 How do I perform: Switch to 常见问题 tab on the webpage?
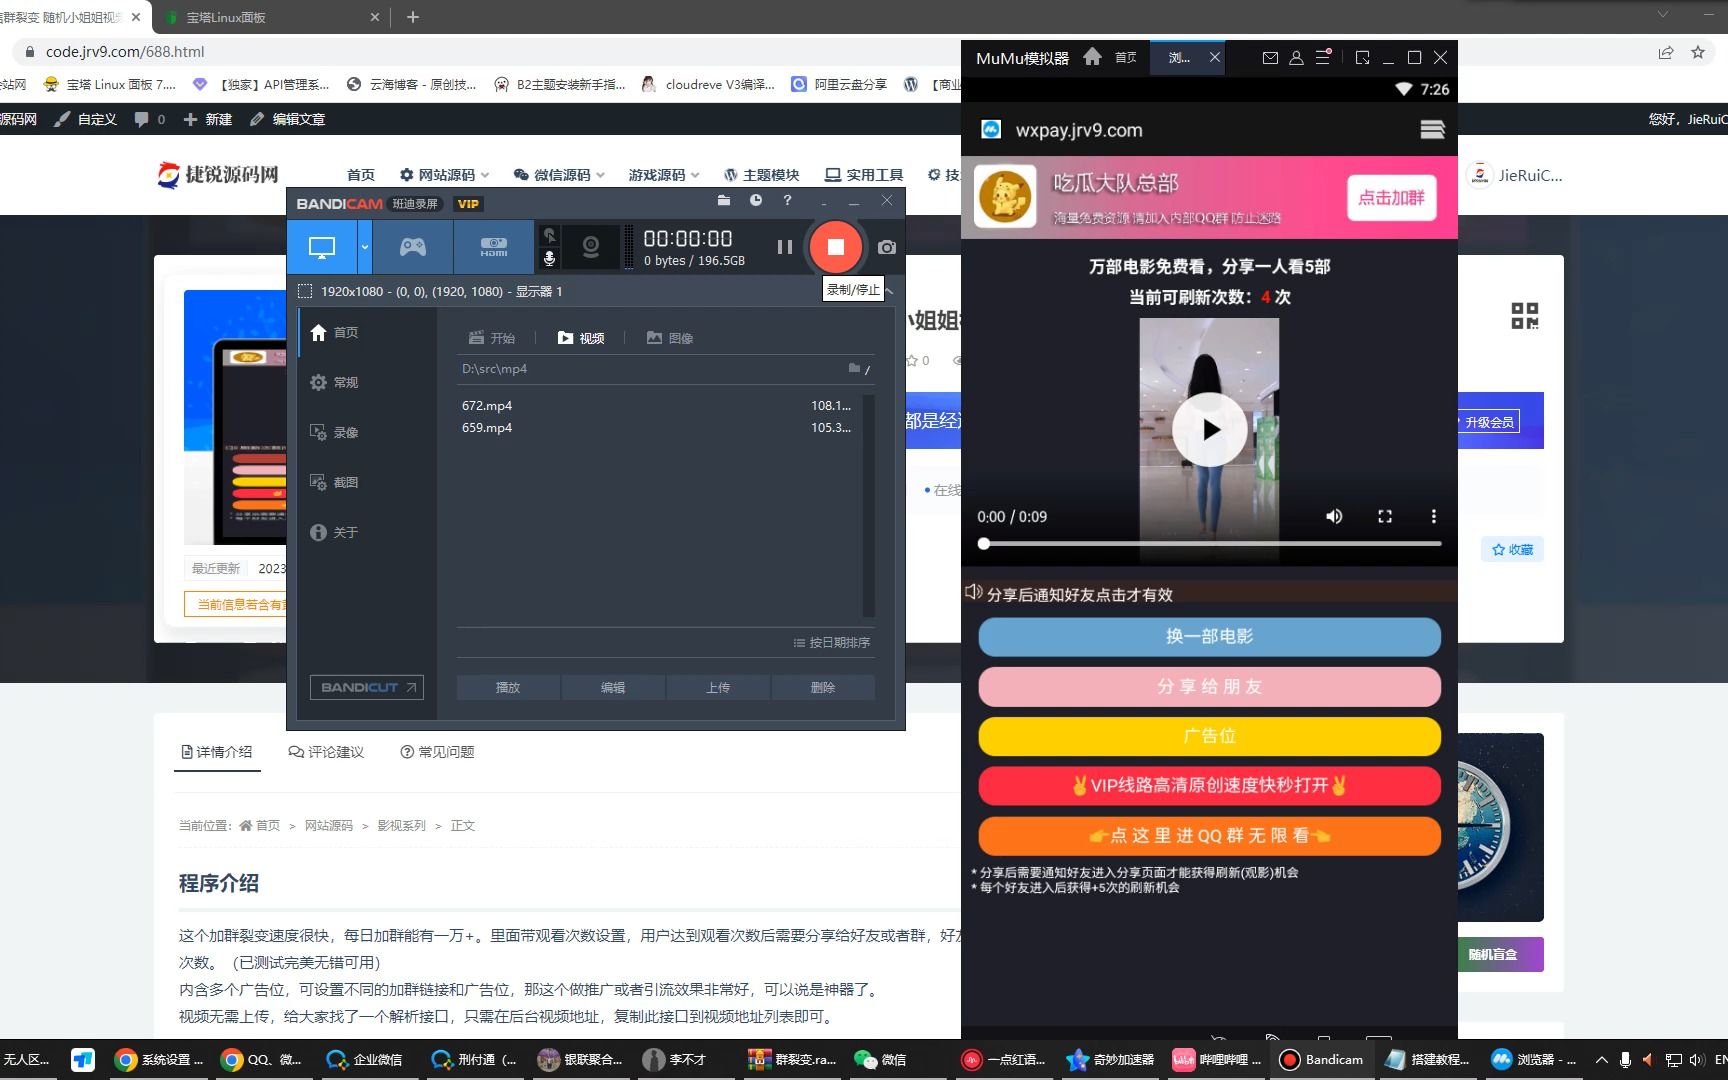tap(437, 752)
